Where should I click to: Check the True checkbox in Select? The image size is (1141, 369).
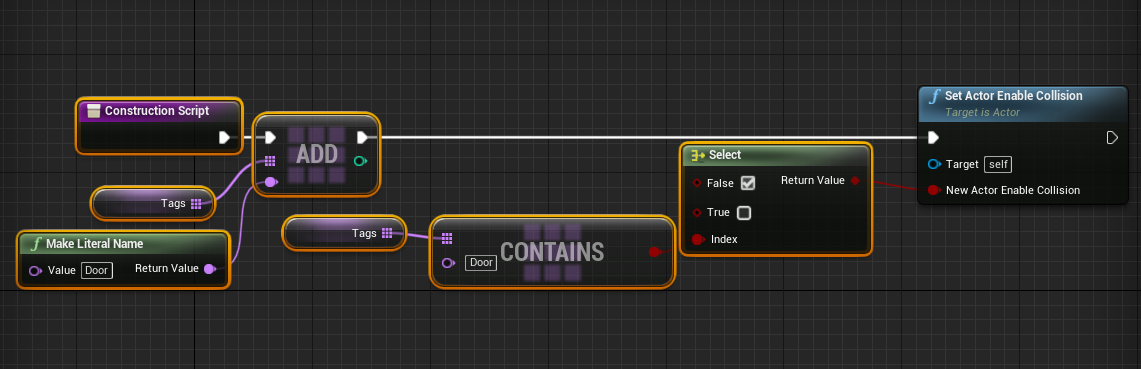click(744, 213)
